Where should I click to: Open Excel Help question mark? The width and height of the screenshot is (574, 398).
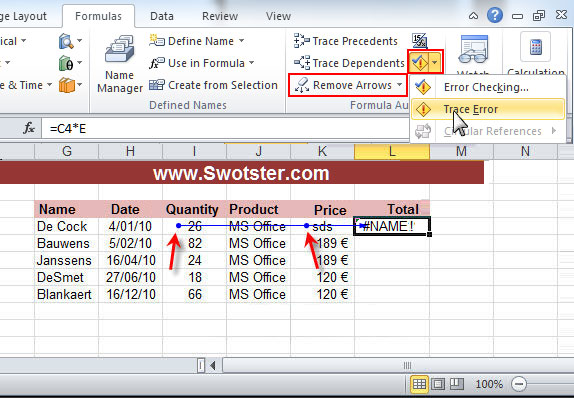pyautogui.click(x=495, y=15)
